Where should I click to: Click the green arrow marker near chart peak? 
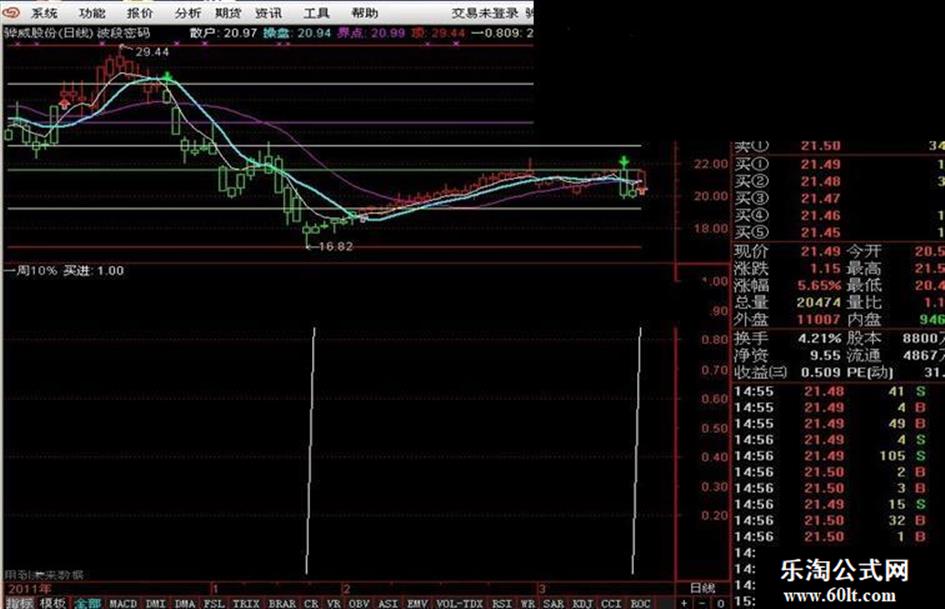point(167,78)
